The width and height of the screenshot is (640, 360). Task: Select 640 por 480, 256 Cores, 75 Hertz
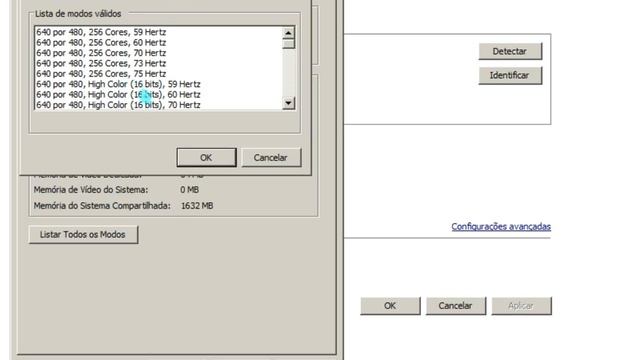tap(158, 74)
